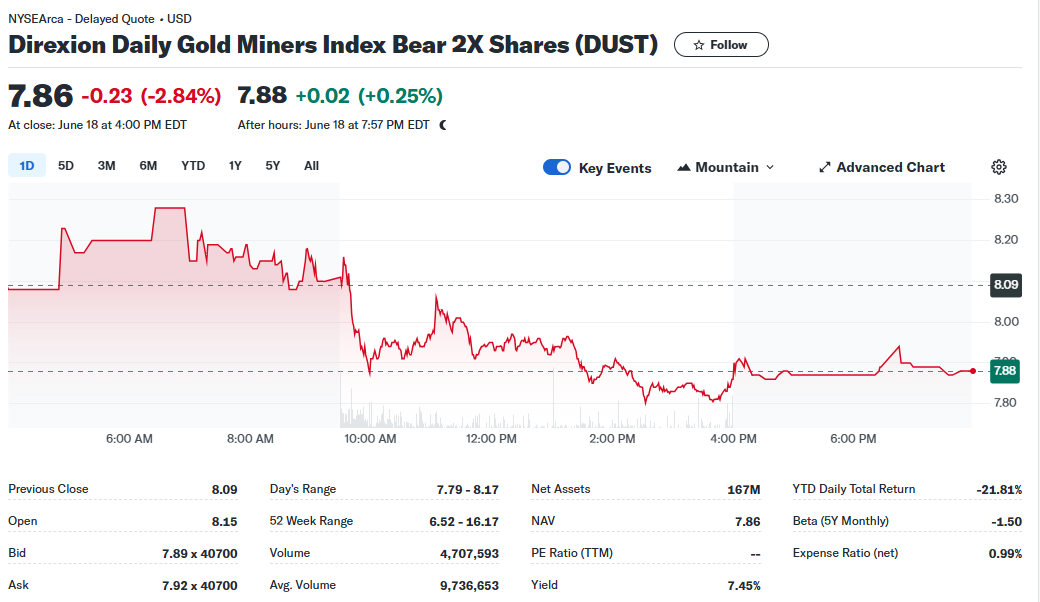Follow the DUST ticker
The height and width of the screenshot is (602, 1040).
[x=721, y=44]
